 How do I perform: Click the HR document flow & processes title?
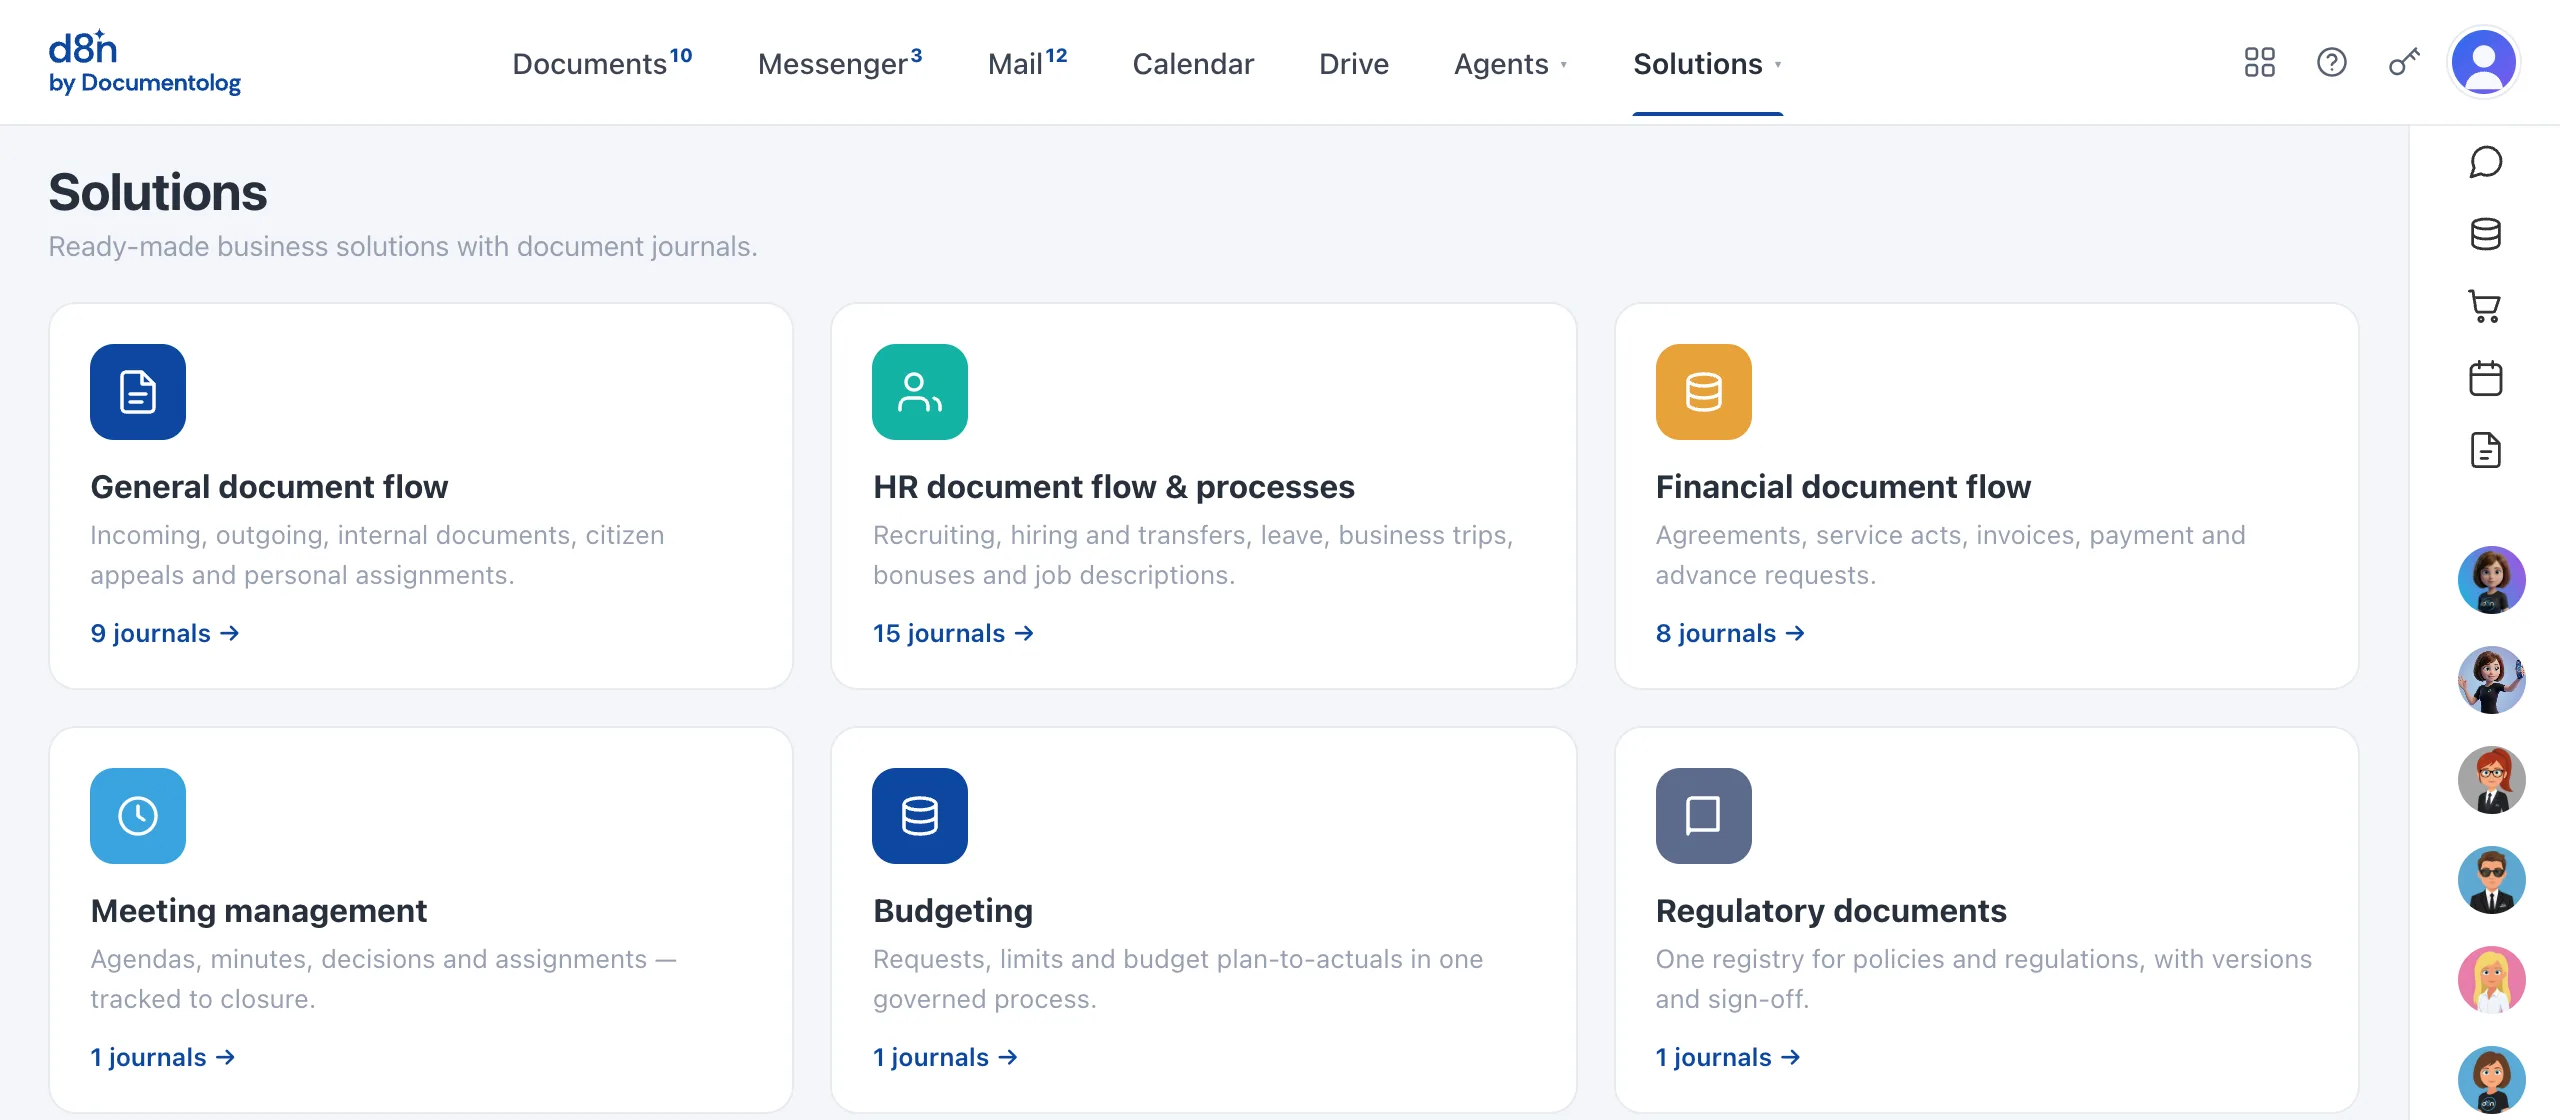[x=1114, y=487]
